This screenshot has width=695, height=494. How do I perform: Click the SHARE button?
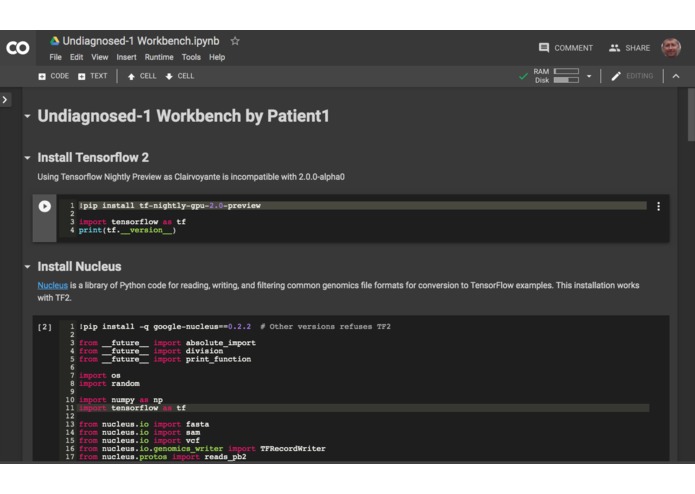[629, 48]
